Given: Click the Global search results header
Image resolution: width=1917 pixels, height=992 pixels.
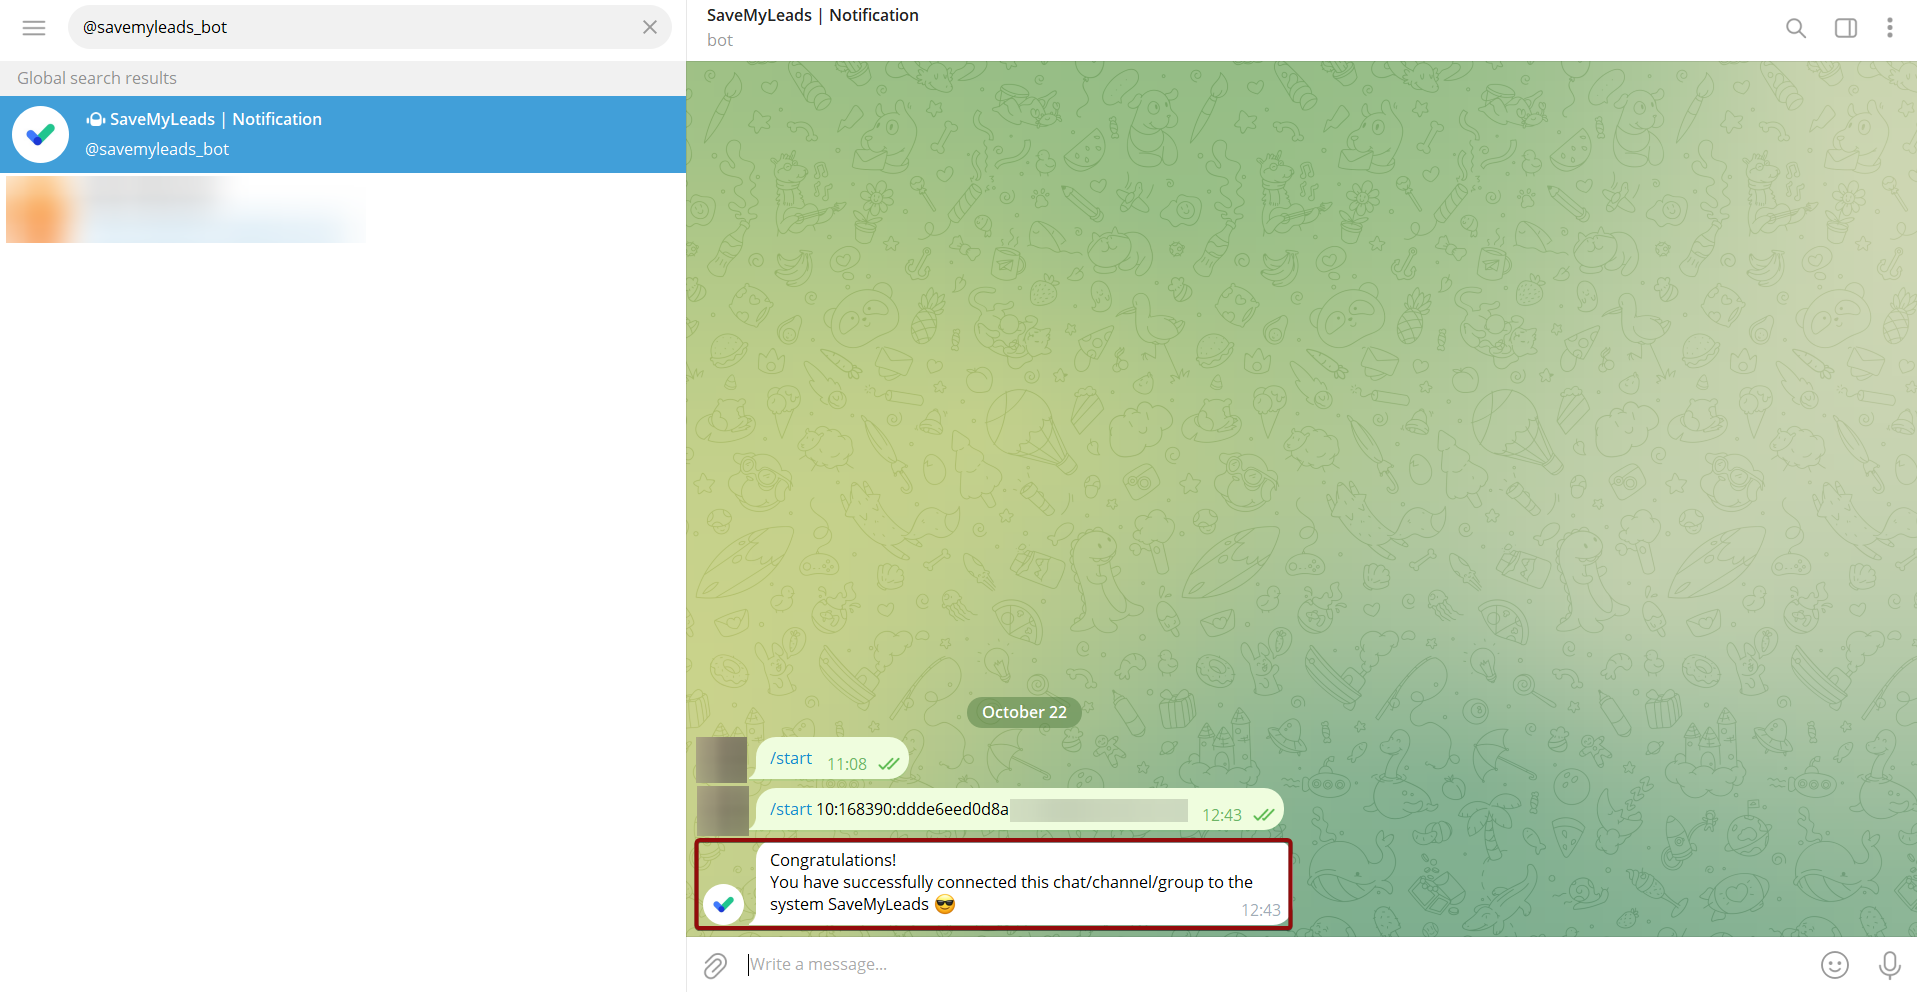Looking at the screenshot, I should 96,77.
